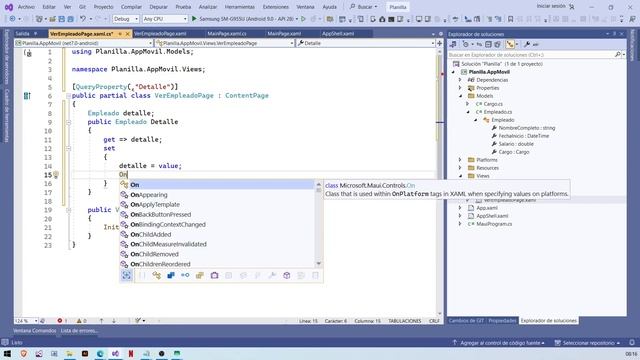The image size is (640, 360).
Task: Click the bookmark toolbar icon
Action: pyautogui.click(x=510, y=19)
